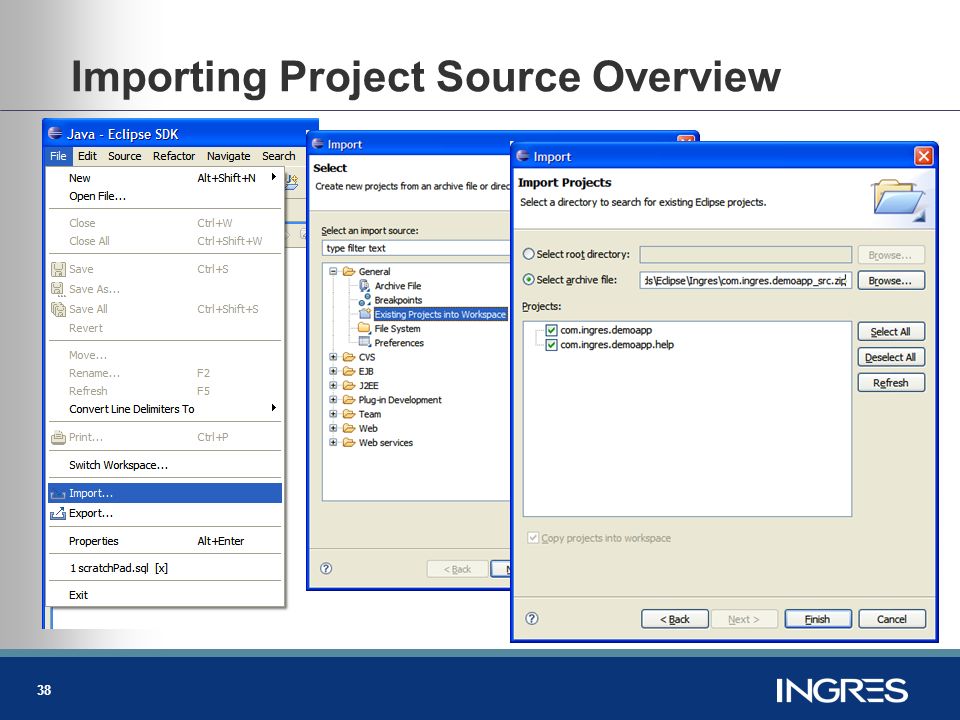Open the Navigate menu
960x720 pixels.
[x=228, y=156]
